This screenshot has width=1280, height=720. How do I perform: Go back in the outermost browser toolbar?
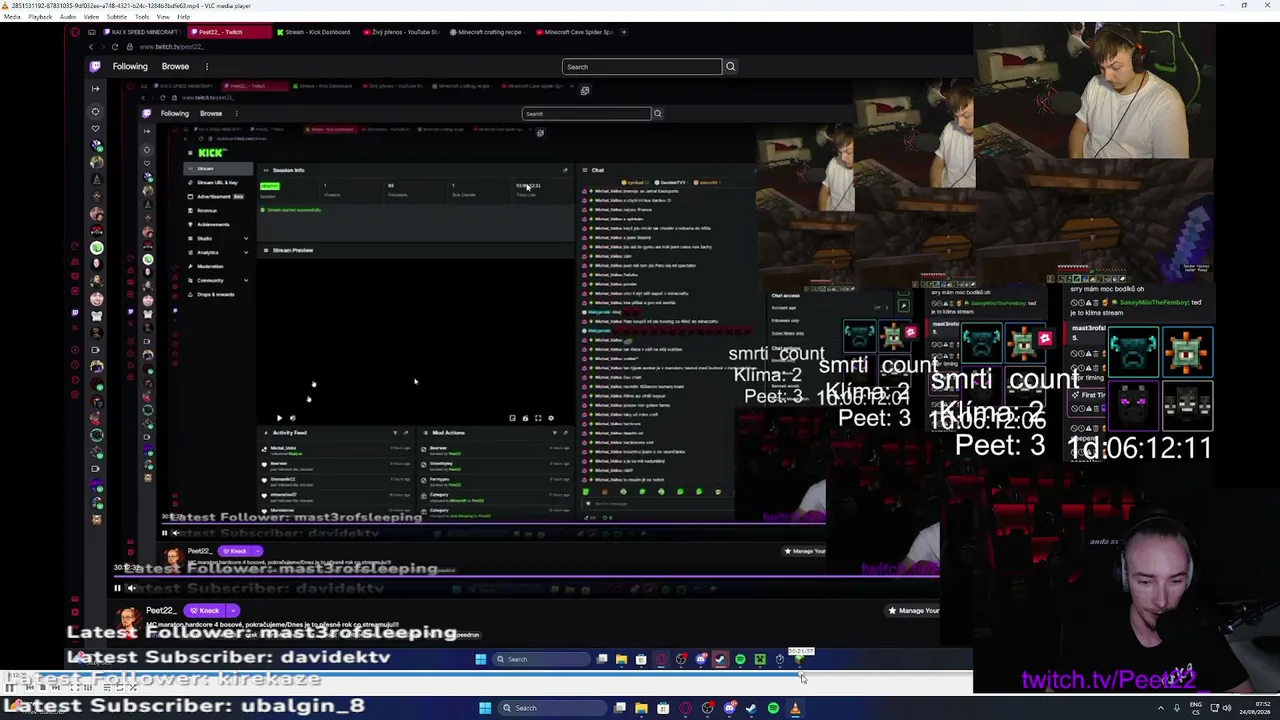91,47
